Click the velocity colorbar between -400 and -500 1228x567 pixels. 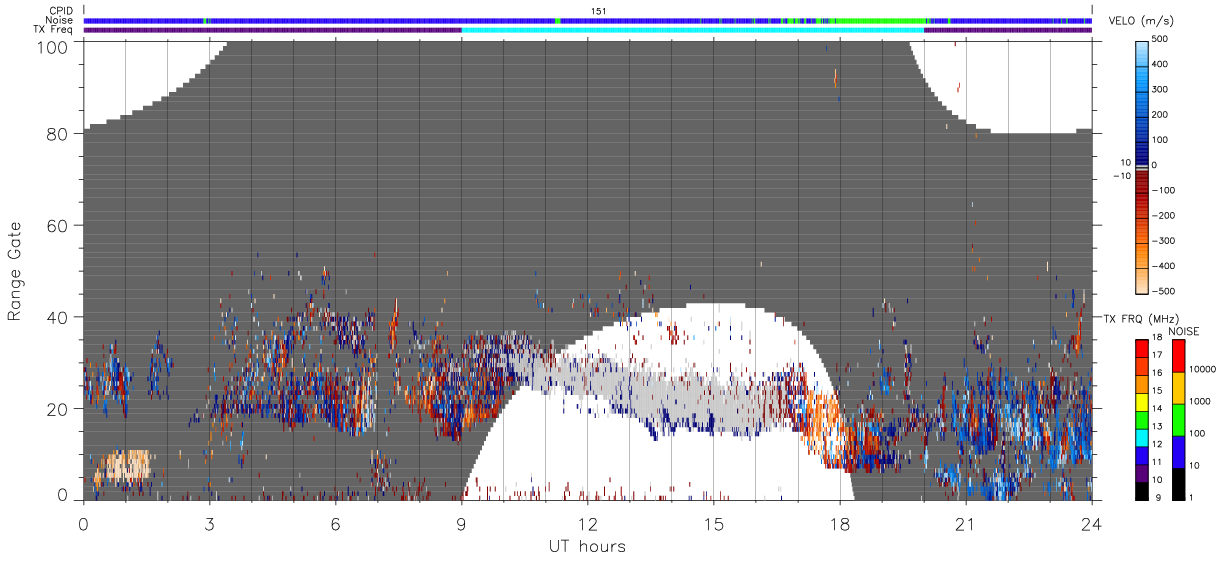1141,279
